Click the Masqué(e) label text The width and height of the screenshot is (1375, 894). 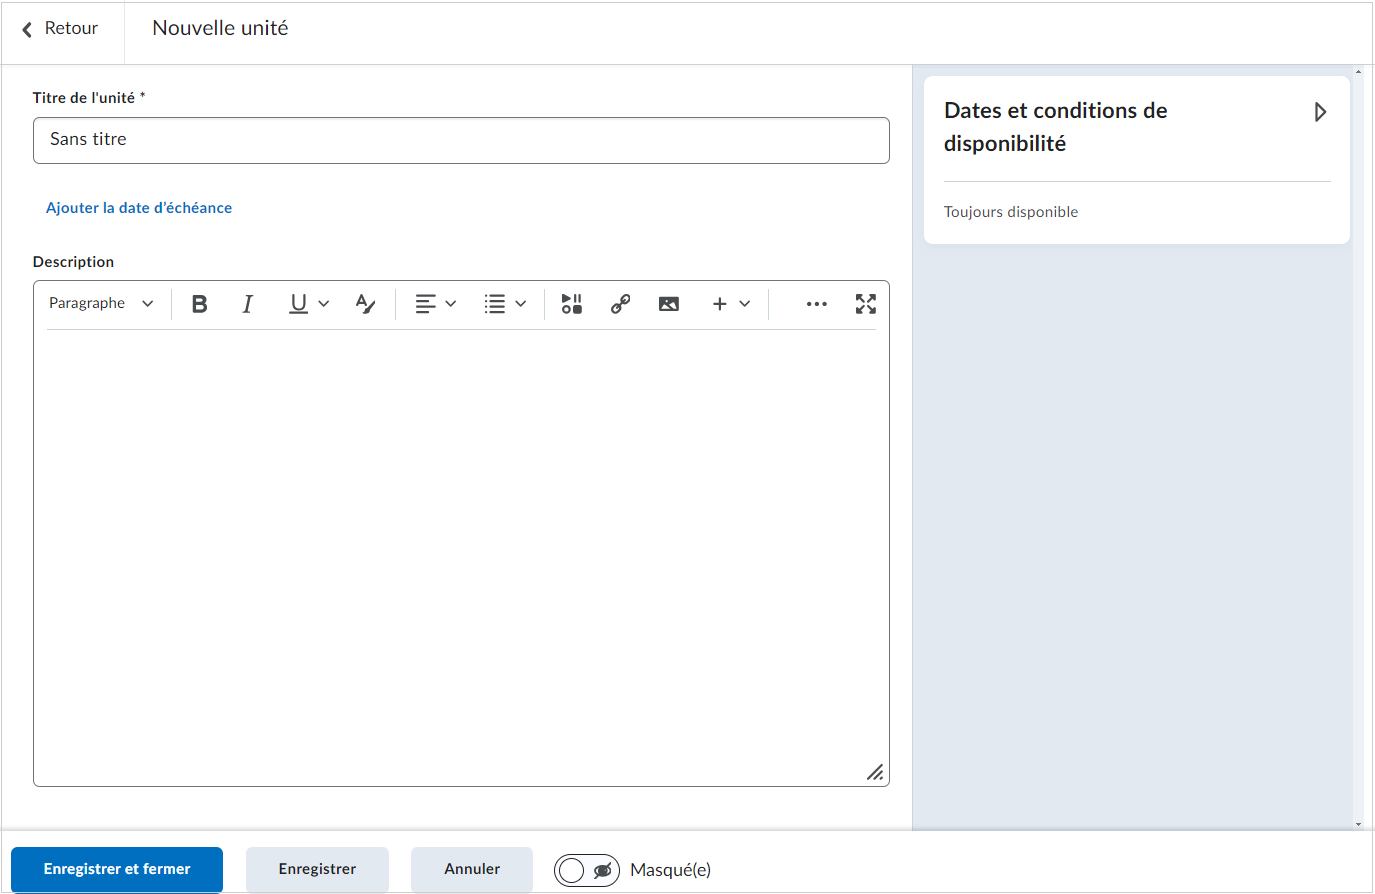pos(670,870)
